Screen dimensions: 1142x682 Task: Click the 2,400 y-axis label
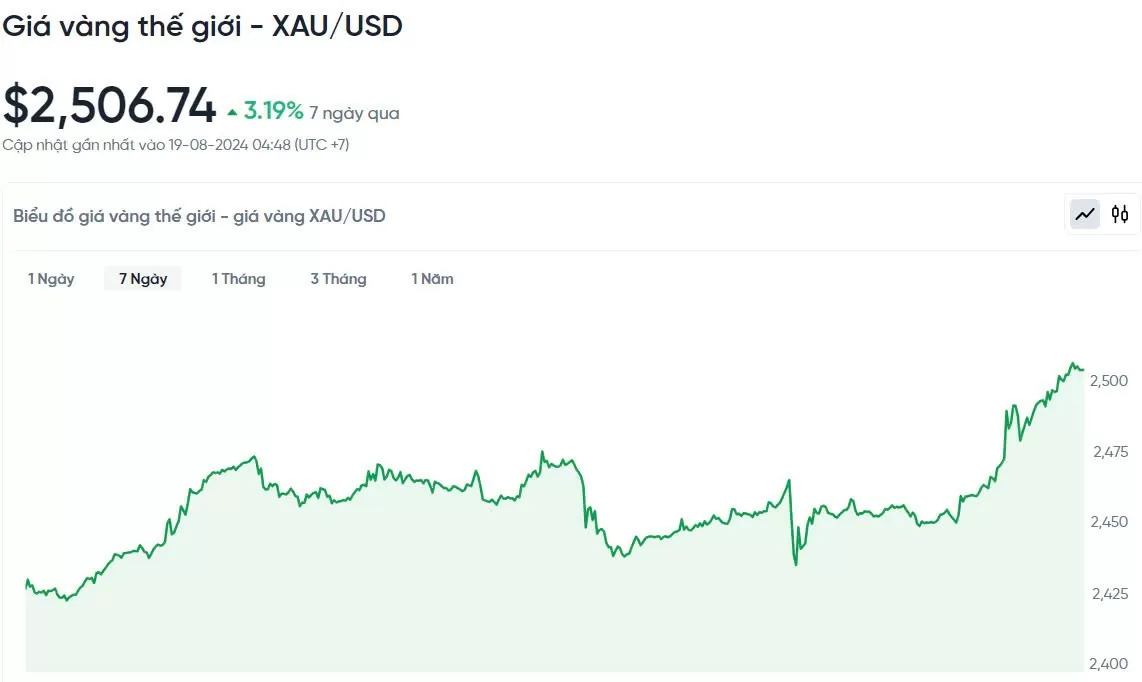[x=1108, y=664]
